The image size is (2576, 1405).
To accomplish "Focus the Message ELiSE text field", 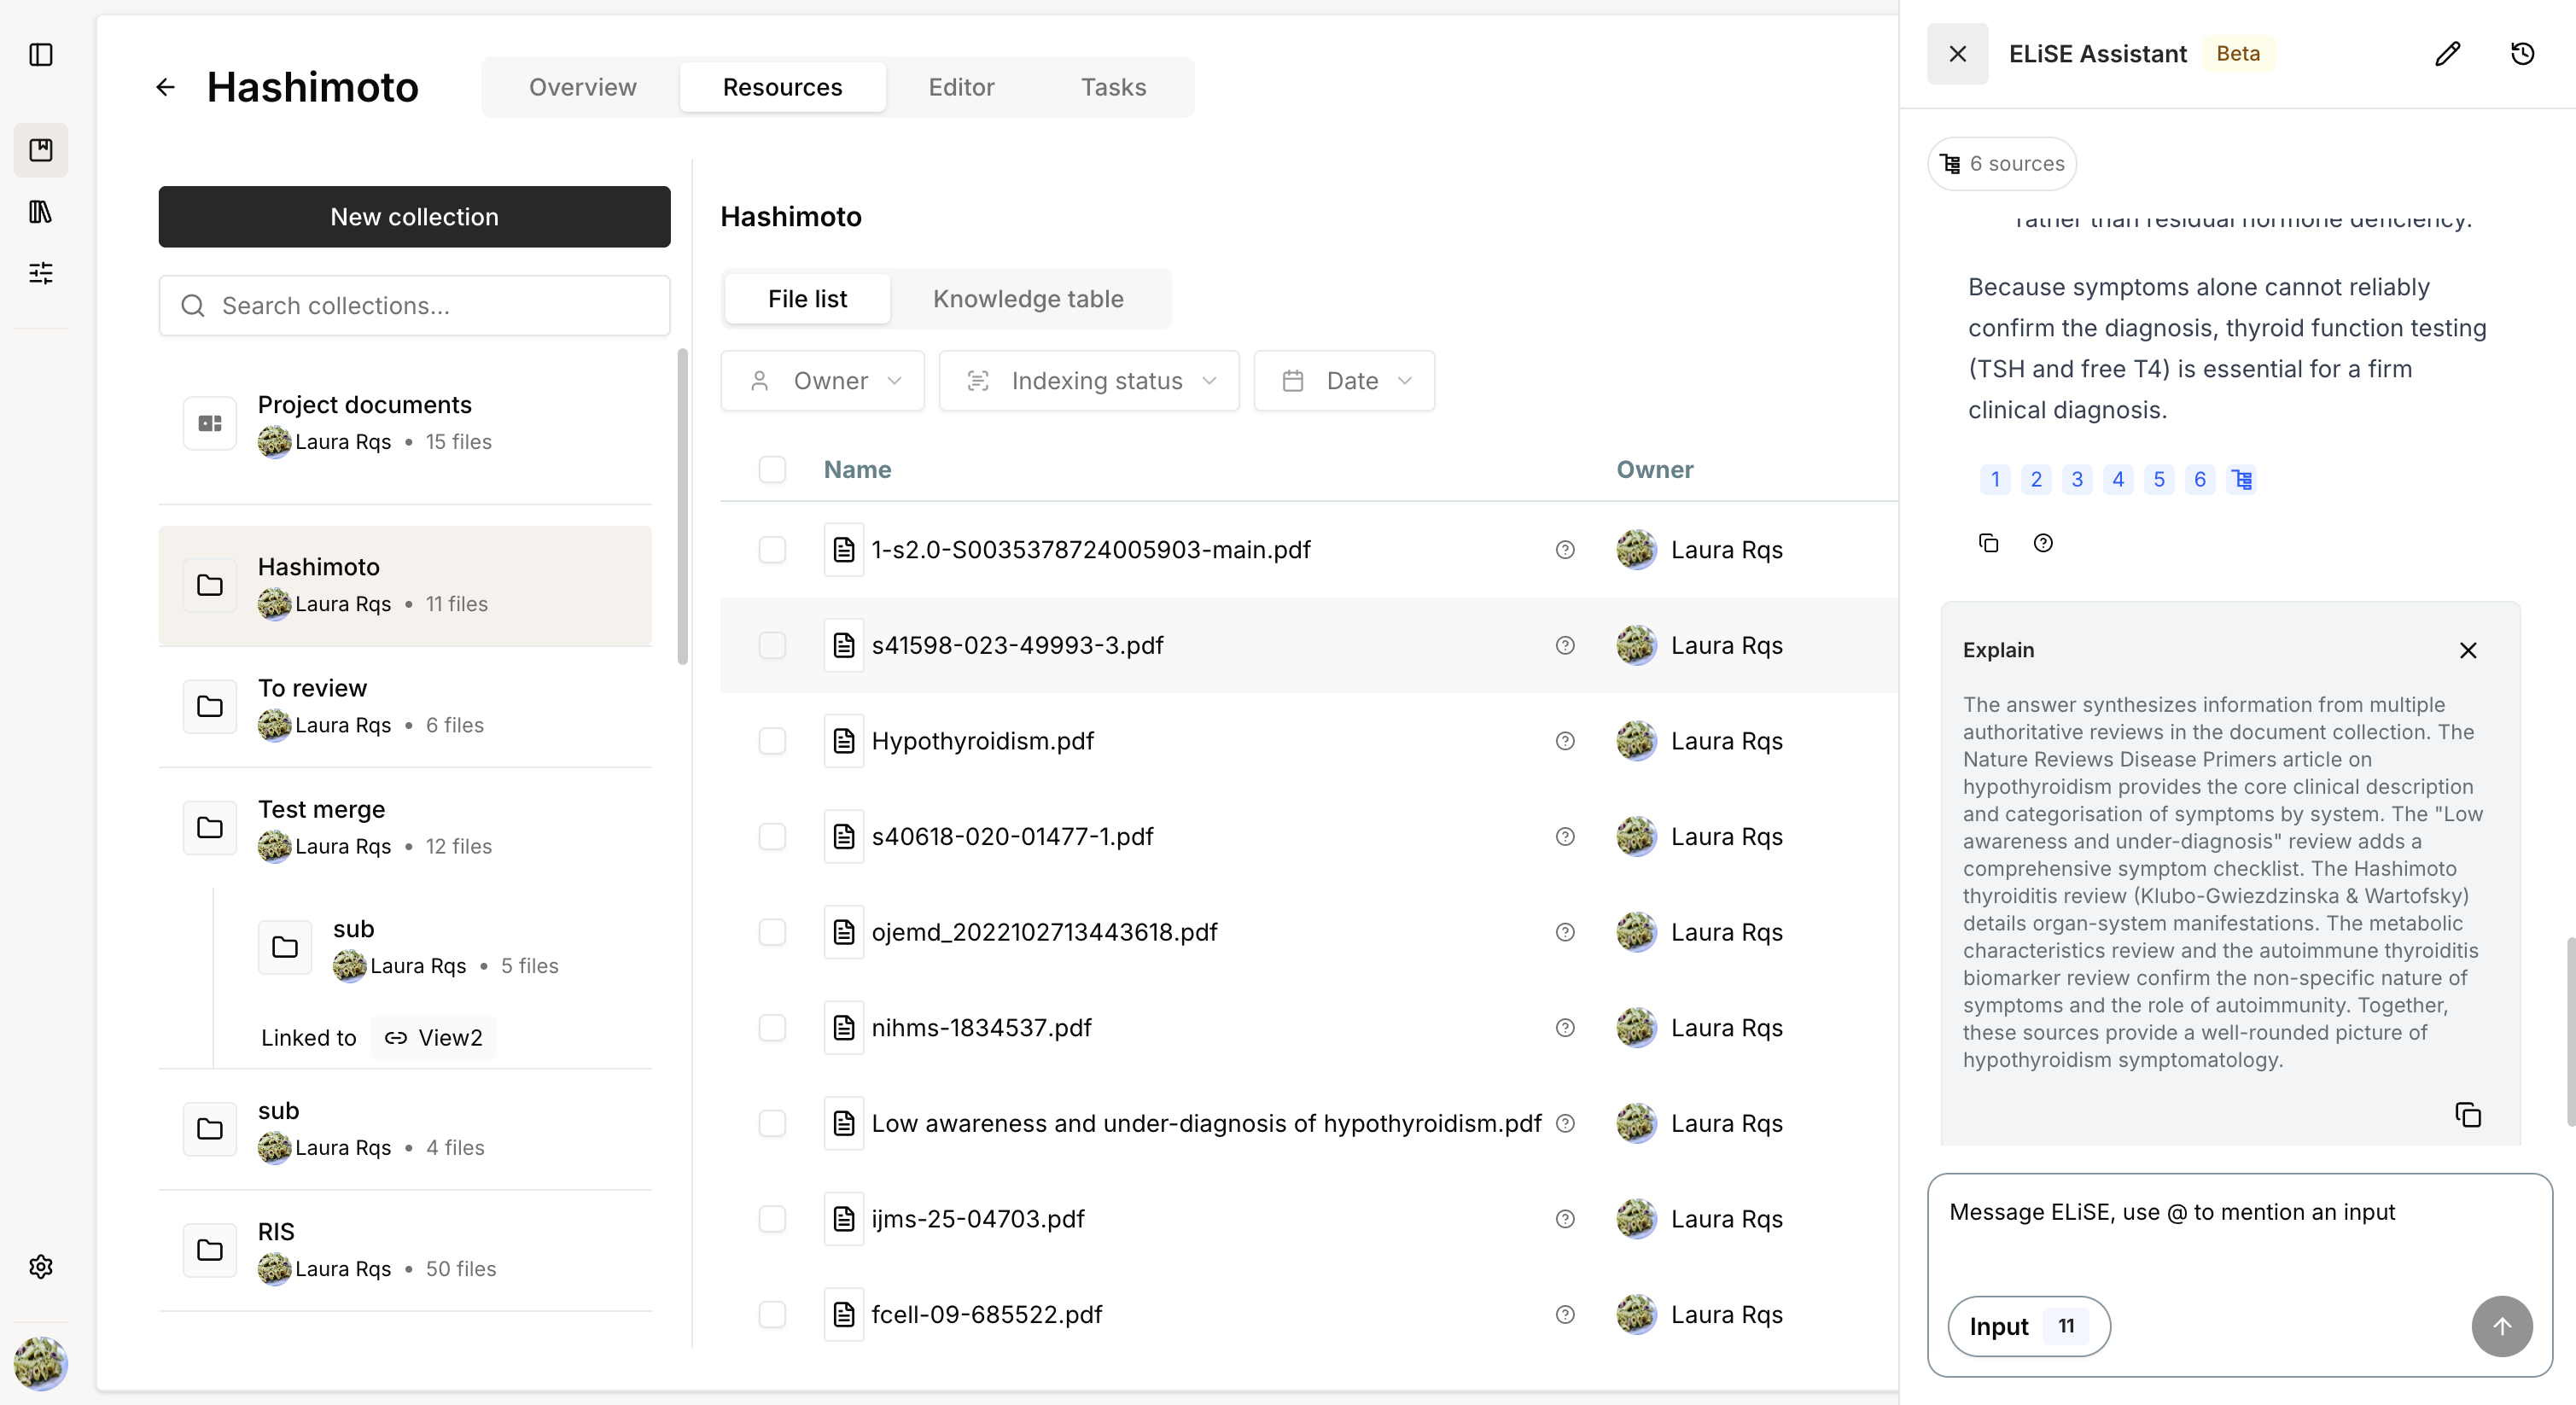I will 2238,1212.
